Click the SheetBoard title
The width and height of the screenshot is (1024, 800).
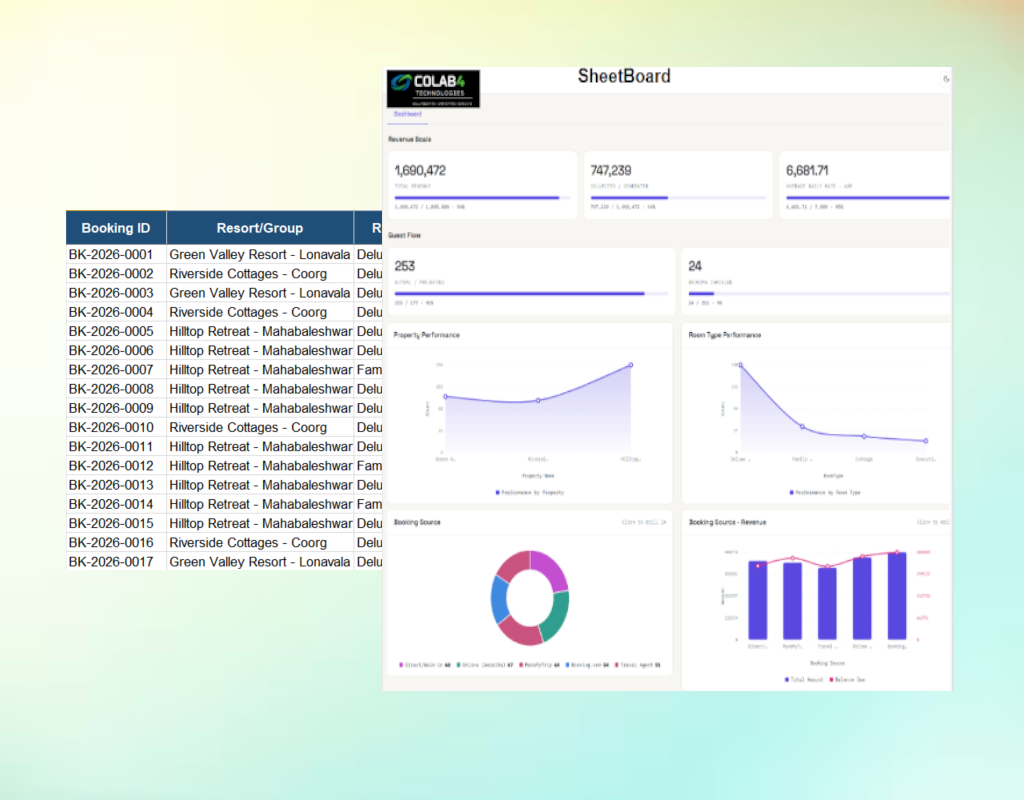624,76
